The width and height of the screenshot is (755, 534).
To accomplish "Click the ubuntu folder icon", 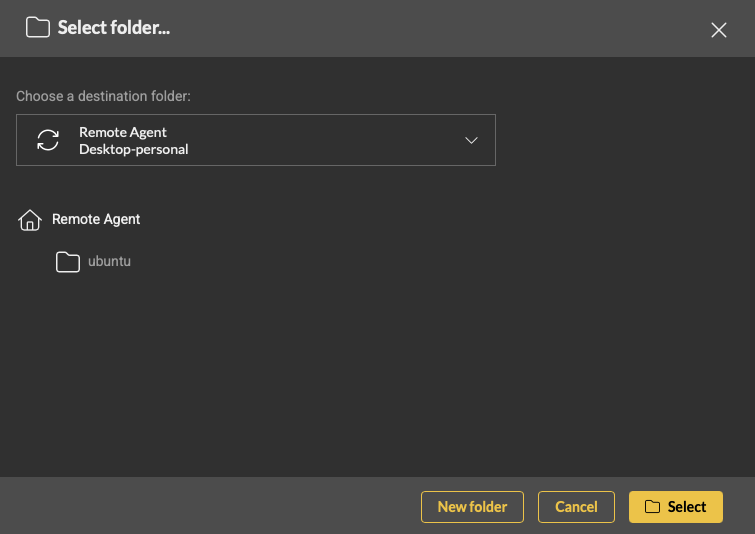I will coord(68,262).
